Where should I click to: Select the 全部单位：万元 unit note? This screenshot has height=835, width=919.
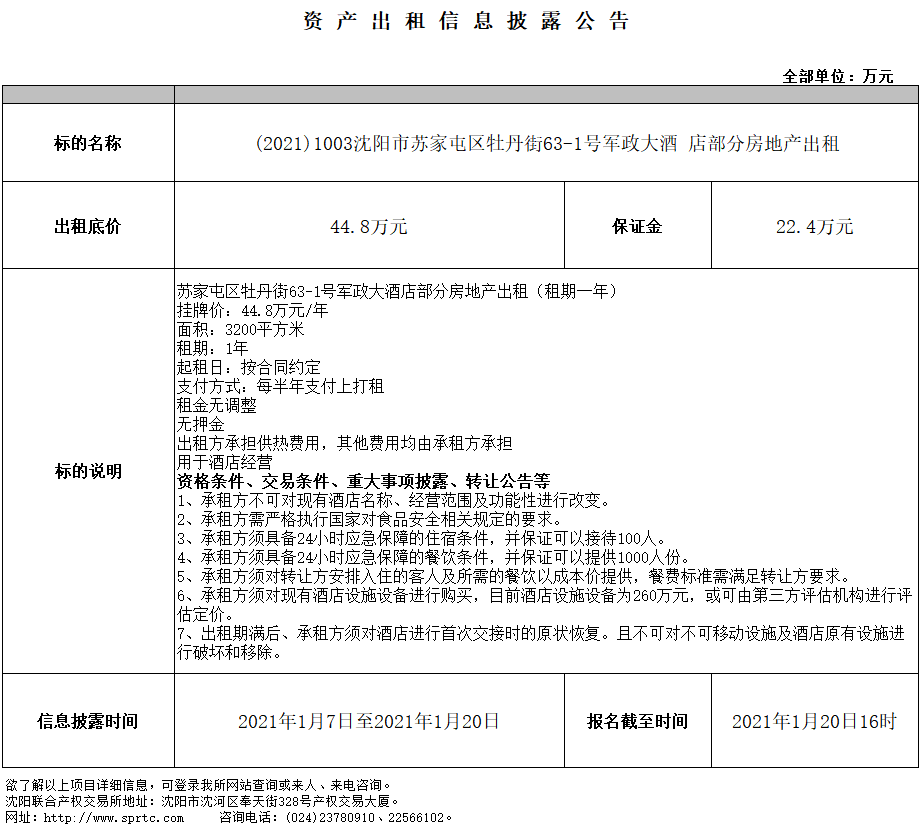[838, 76]
